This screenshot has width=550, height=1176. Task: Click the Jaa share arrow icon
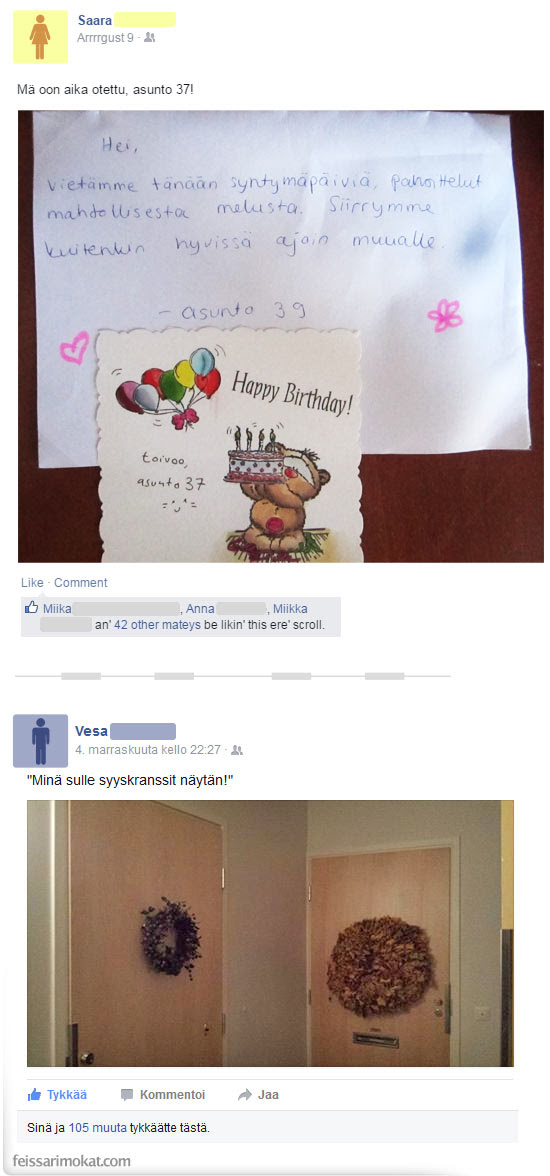tap(245, 1094)
